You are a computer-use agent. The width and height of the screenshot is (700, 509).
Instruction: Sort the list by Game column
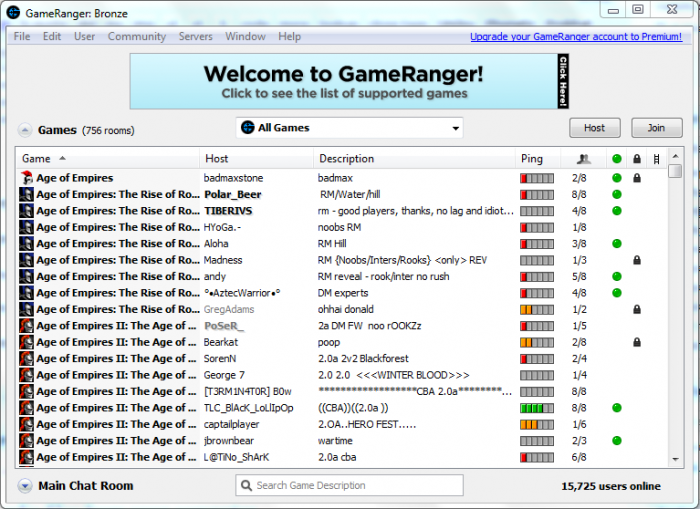108,159
